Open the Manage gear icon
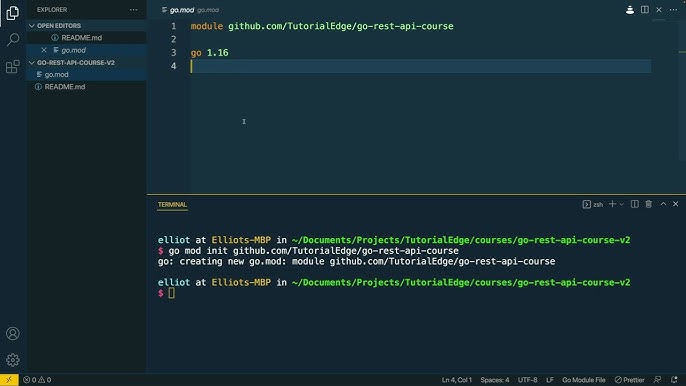Screen dimensions: 686x386 point(13,360)
